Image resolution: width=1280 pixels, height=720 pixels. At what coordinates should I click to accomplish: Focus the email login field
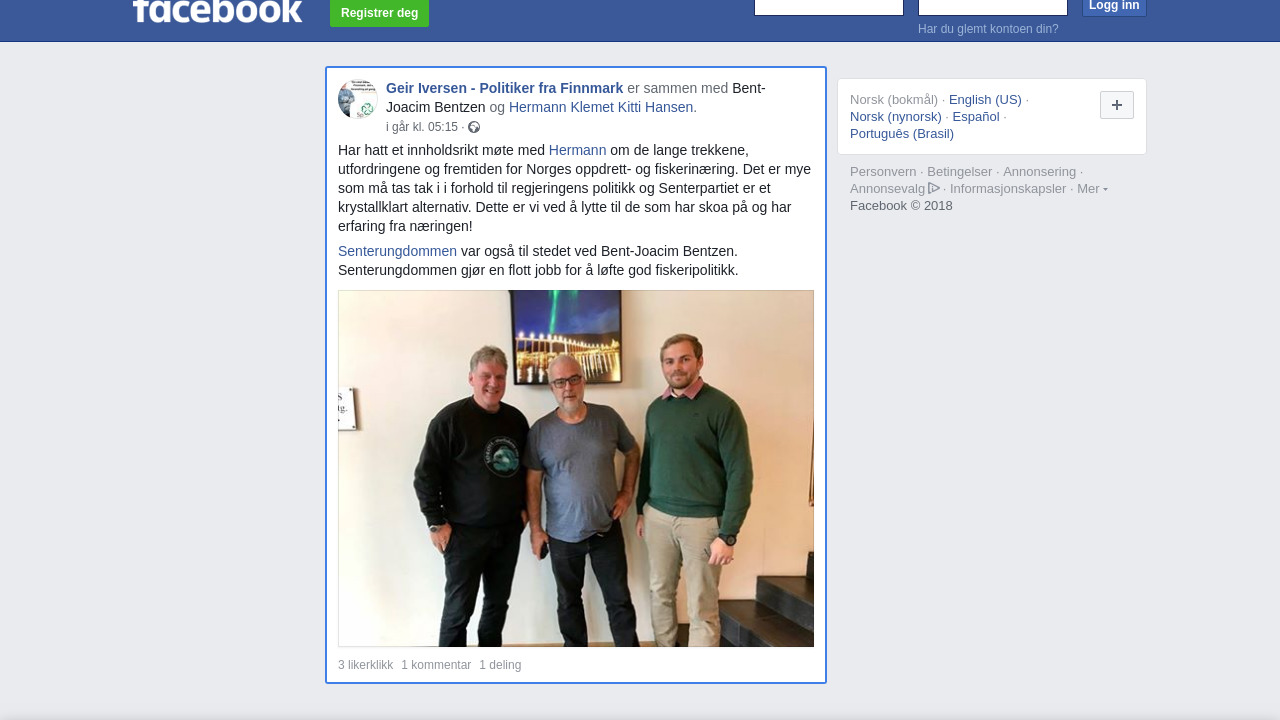click(829, 7)
